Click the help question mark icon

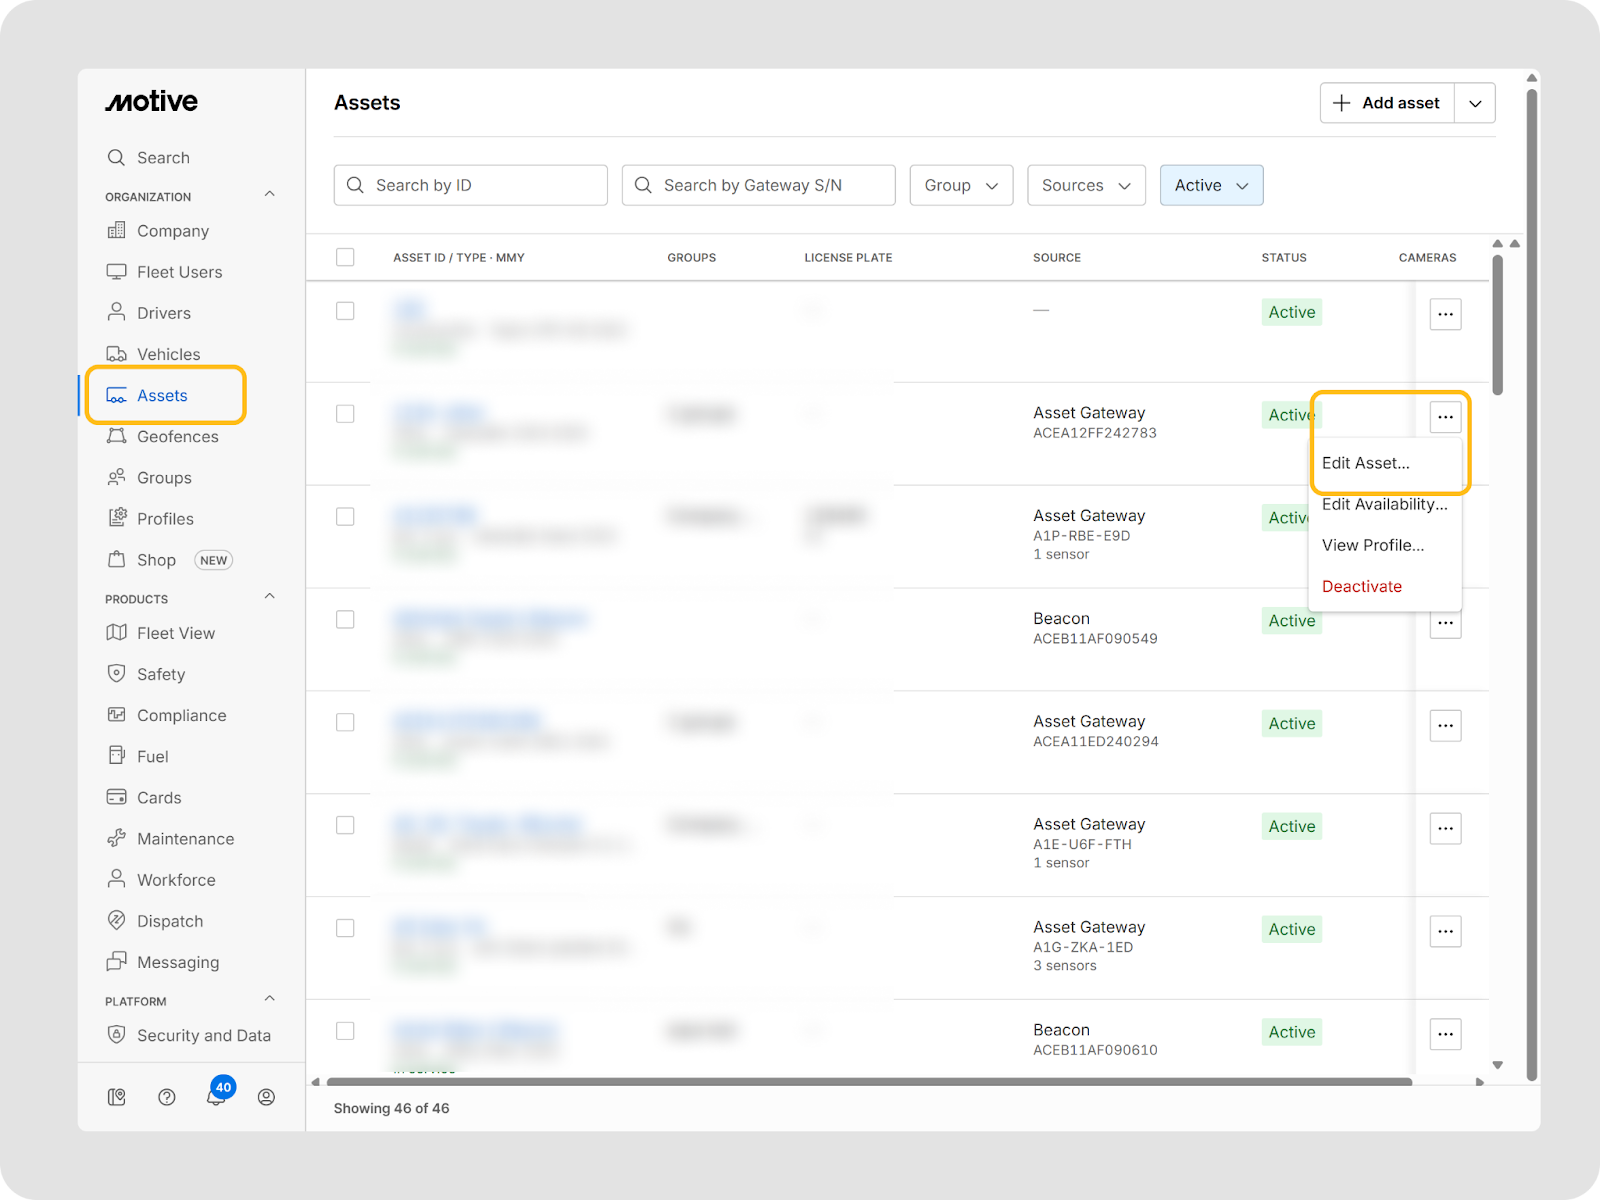[167, 1097]
